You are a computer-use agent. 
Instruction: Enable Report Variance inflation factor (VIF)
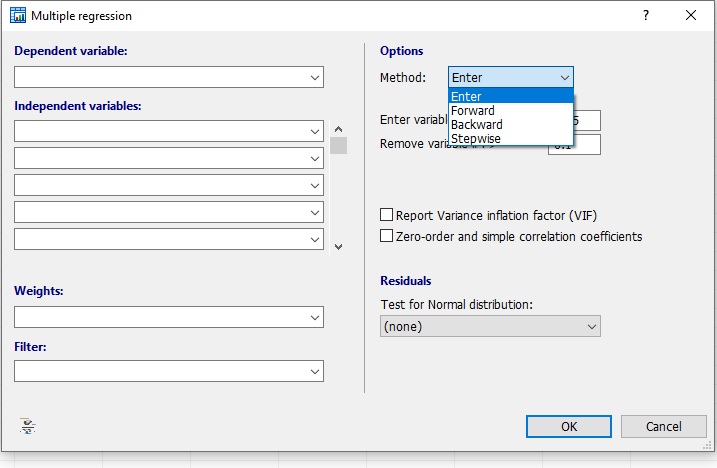[387, 215]
